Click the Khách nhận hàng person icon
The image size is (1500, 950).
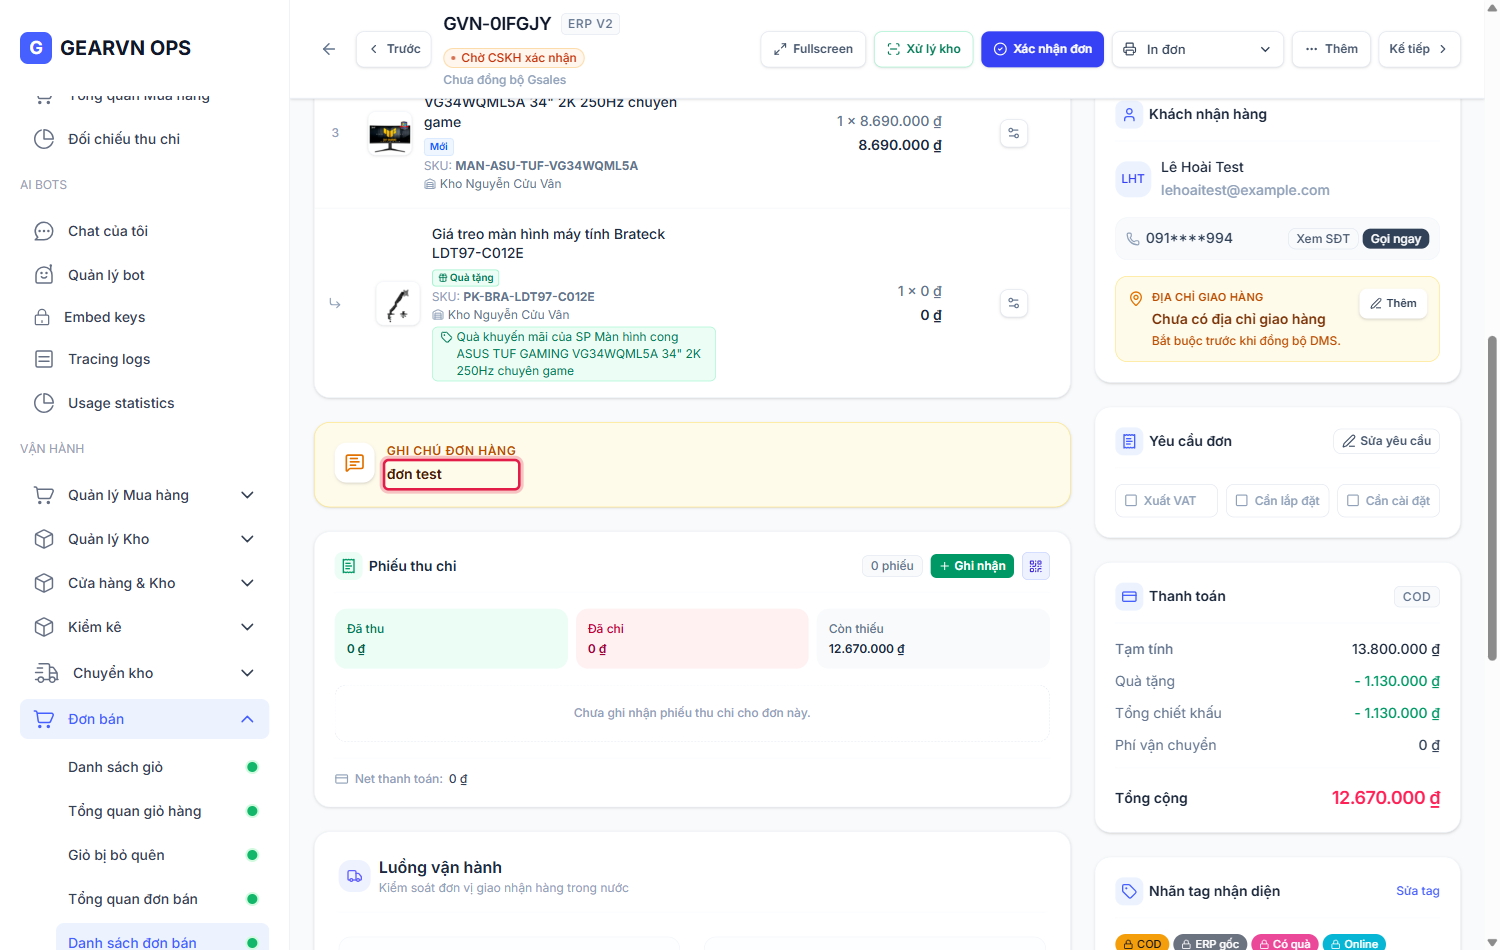click(x=1129, y=114)
